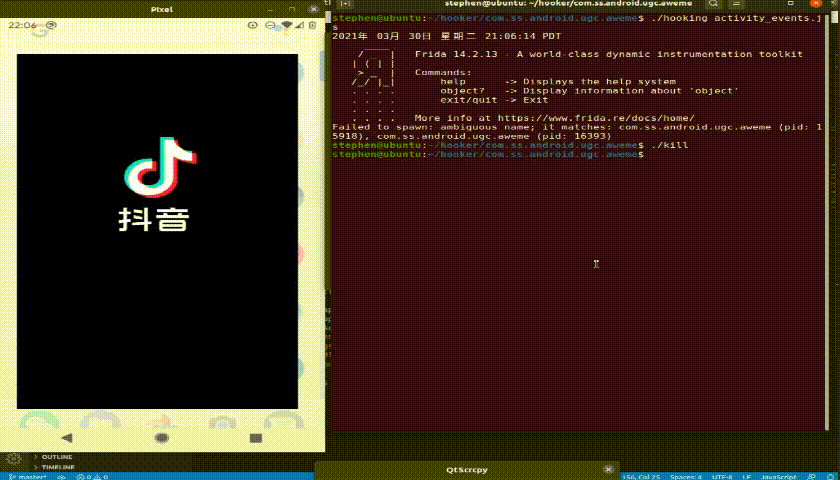Click the 'Frida 14.2.13' version text
The image size is (840, 480).
[456, 54]
